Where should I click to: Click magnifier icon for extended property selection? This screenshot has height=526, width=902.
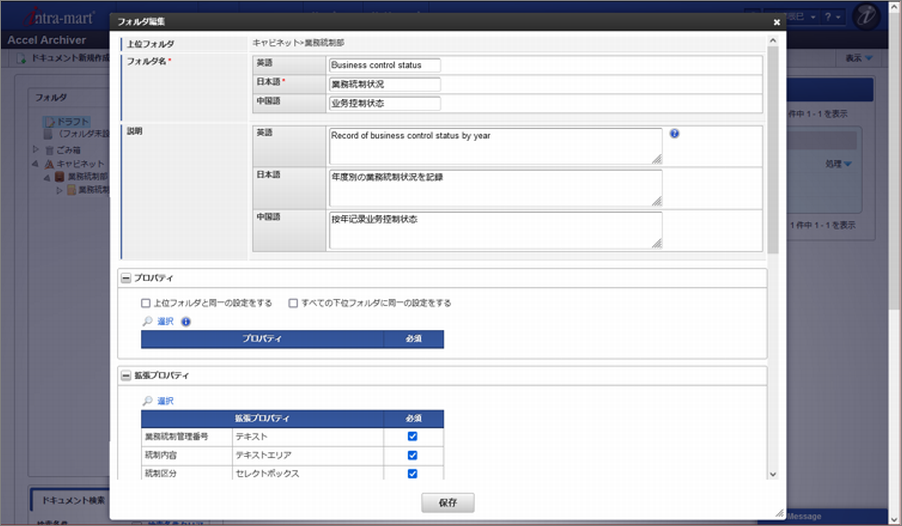coord(147,401)
